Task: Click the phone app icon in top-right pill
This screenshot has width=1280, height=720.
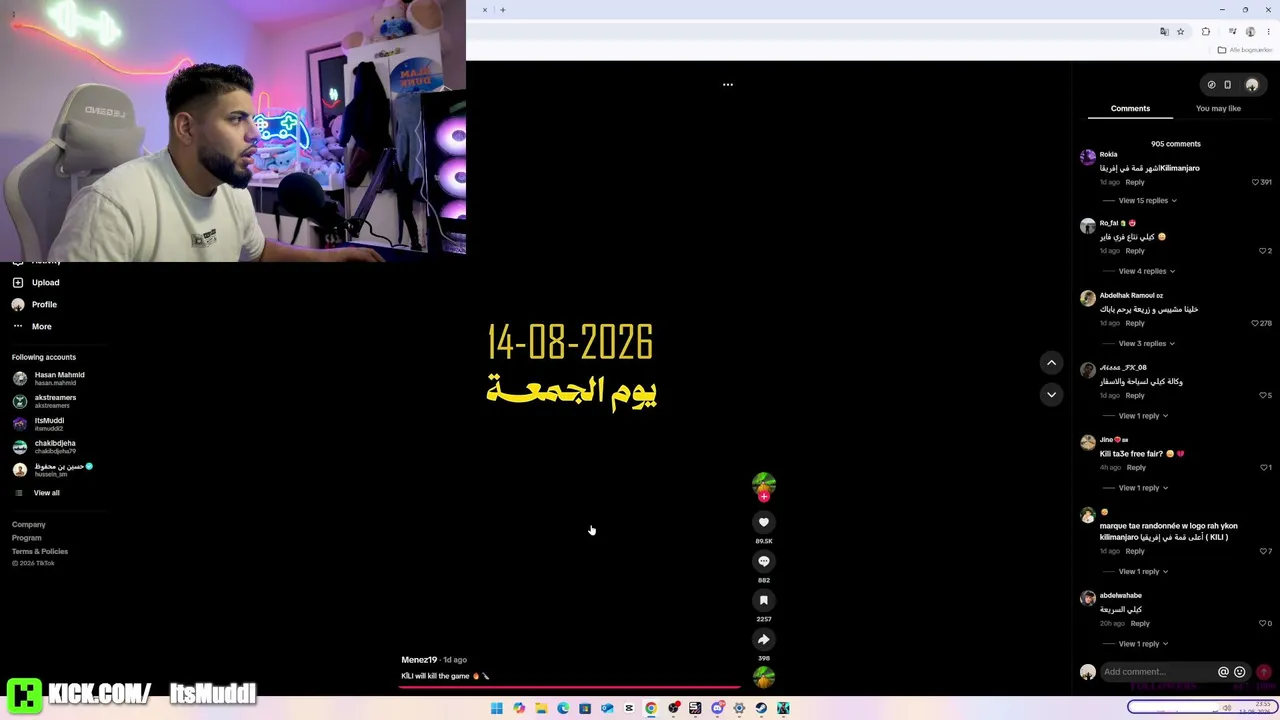Action: pos(1228,85)
